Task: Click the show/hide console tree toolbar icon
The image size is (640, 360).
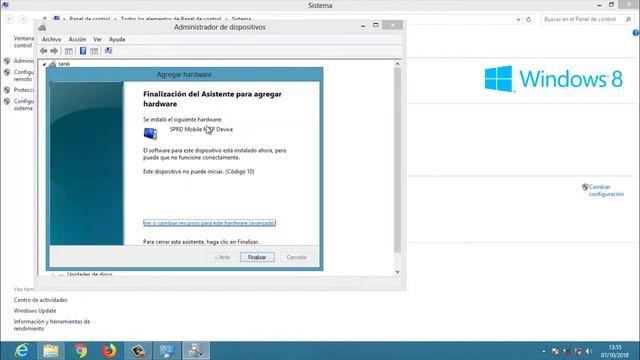Action: point(69,51)
